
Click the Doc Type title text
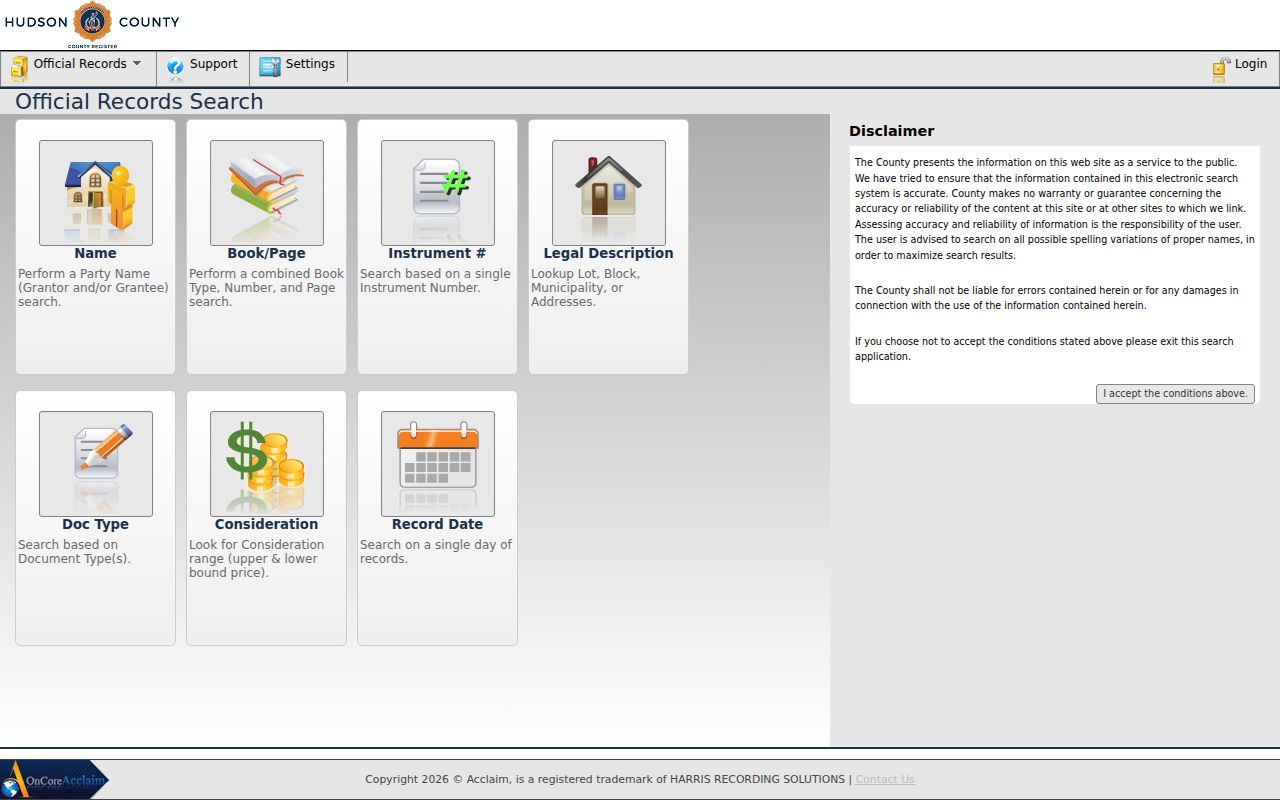coord(96,525)
